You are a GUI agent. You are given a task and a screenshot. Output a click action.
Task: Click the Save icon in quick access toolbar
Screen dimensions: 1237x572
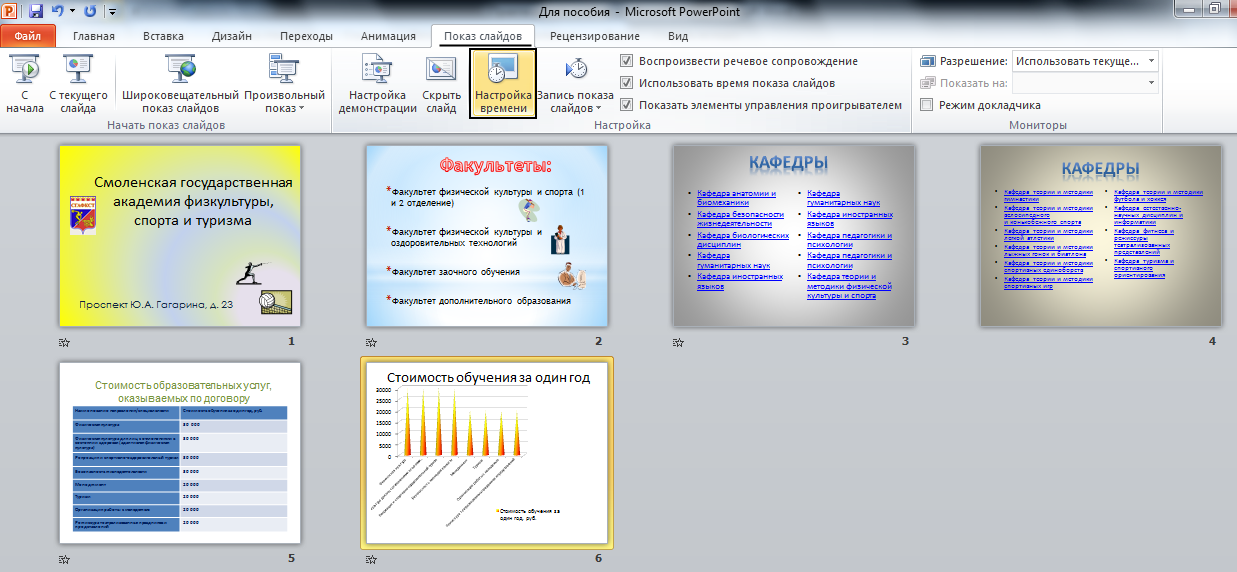(x=36, y=12)
